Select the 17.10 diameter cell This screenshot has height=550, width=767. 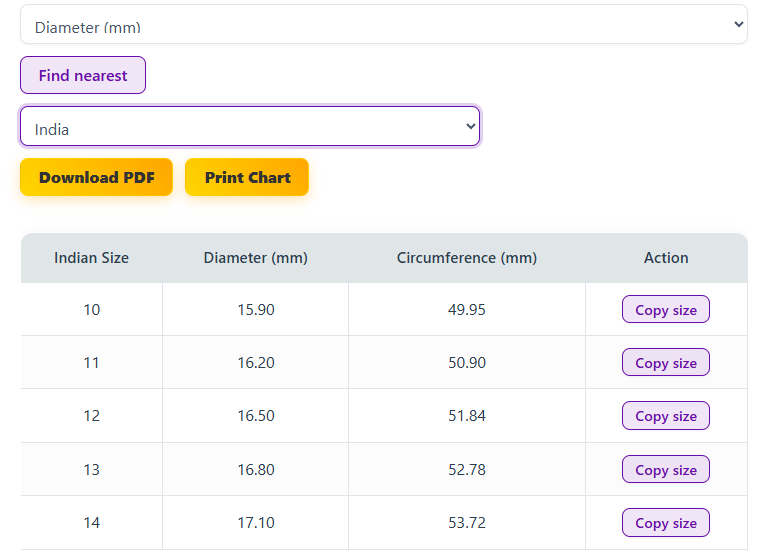point(255,523)
